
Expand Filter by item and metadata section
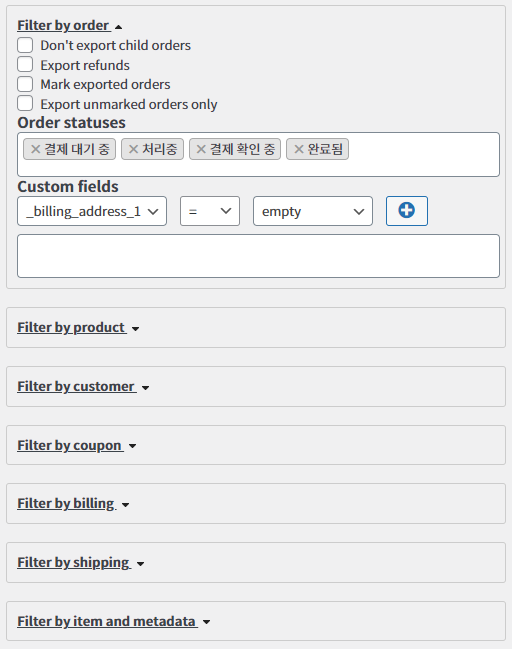click(x=114, y=621)
